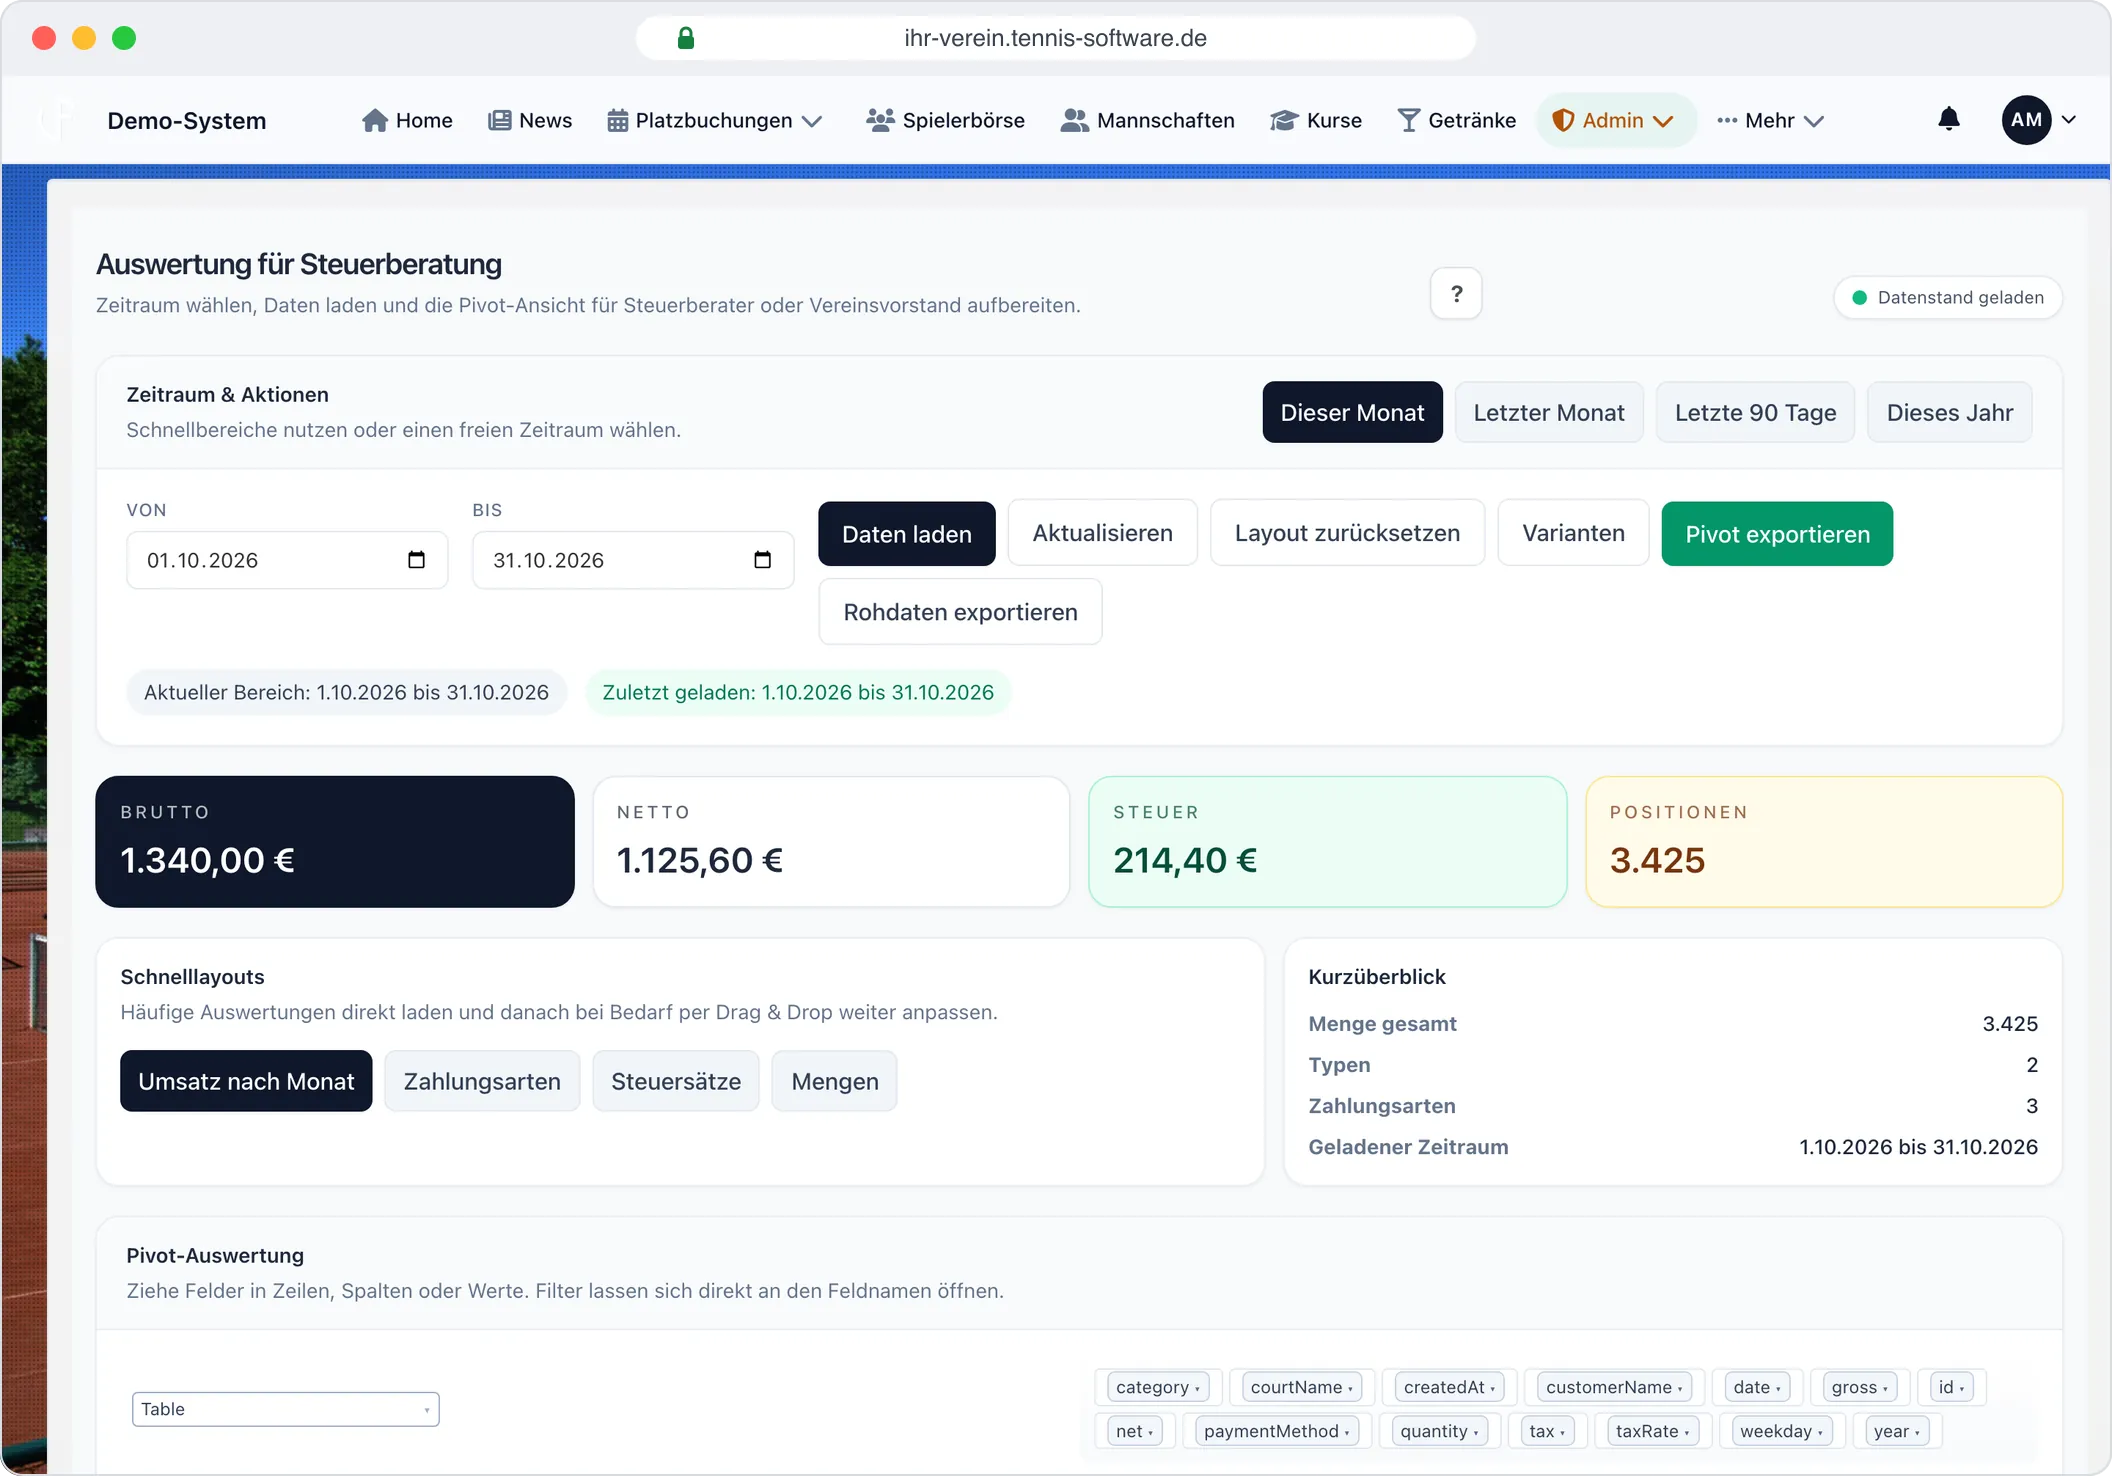Click the Rohdaten exportieren button
The height and width of the screenshot is (1476, 2112).
click(x=961, y=612)
